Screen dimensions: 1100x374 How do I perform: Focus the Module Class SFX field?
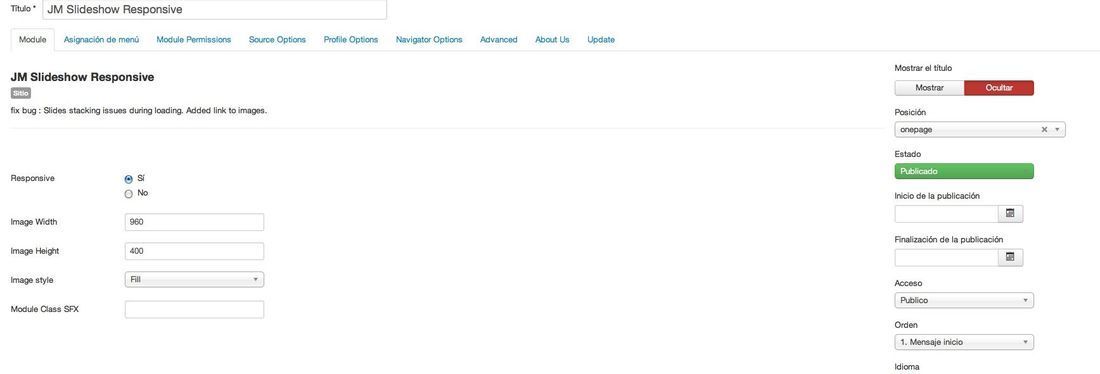[194, 309]
